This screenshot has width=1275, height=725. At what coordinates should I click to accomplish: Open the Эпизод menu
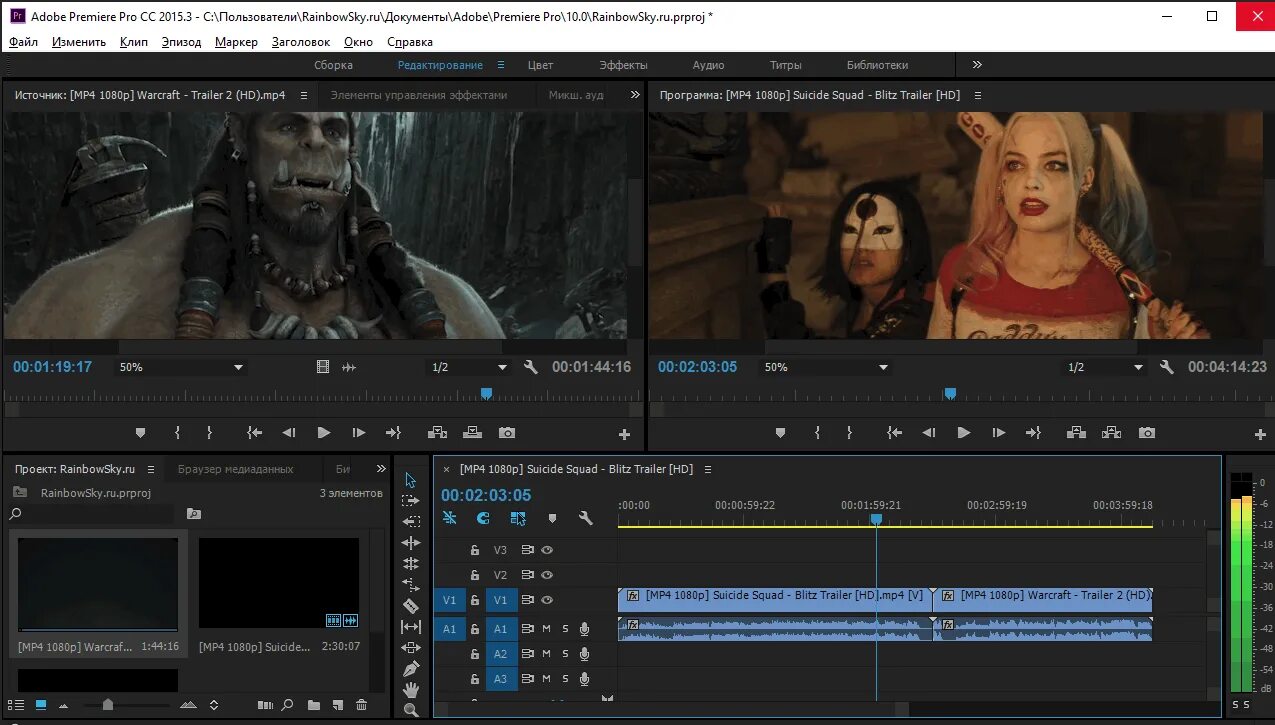[x=181, y=42]
